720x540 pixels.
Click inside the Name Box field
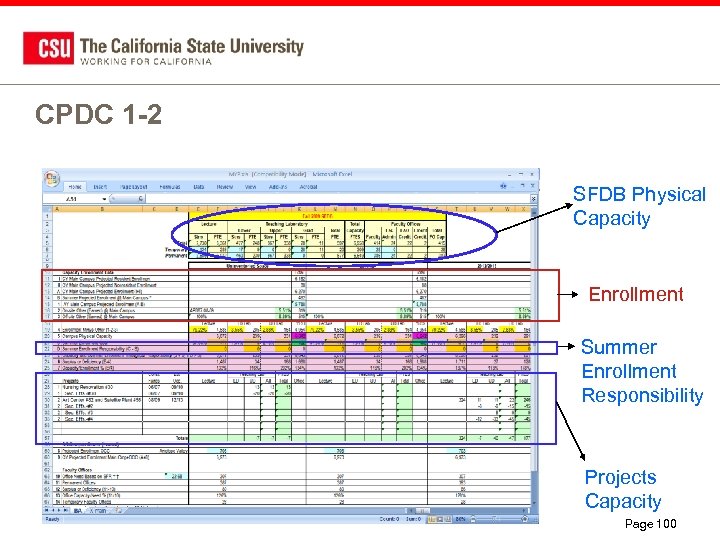point(72,199)
